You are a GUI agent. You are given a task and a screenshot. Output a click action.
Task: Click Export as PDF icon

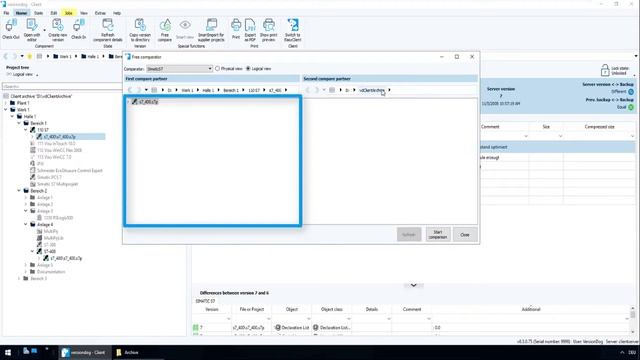(250, 25)
